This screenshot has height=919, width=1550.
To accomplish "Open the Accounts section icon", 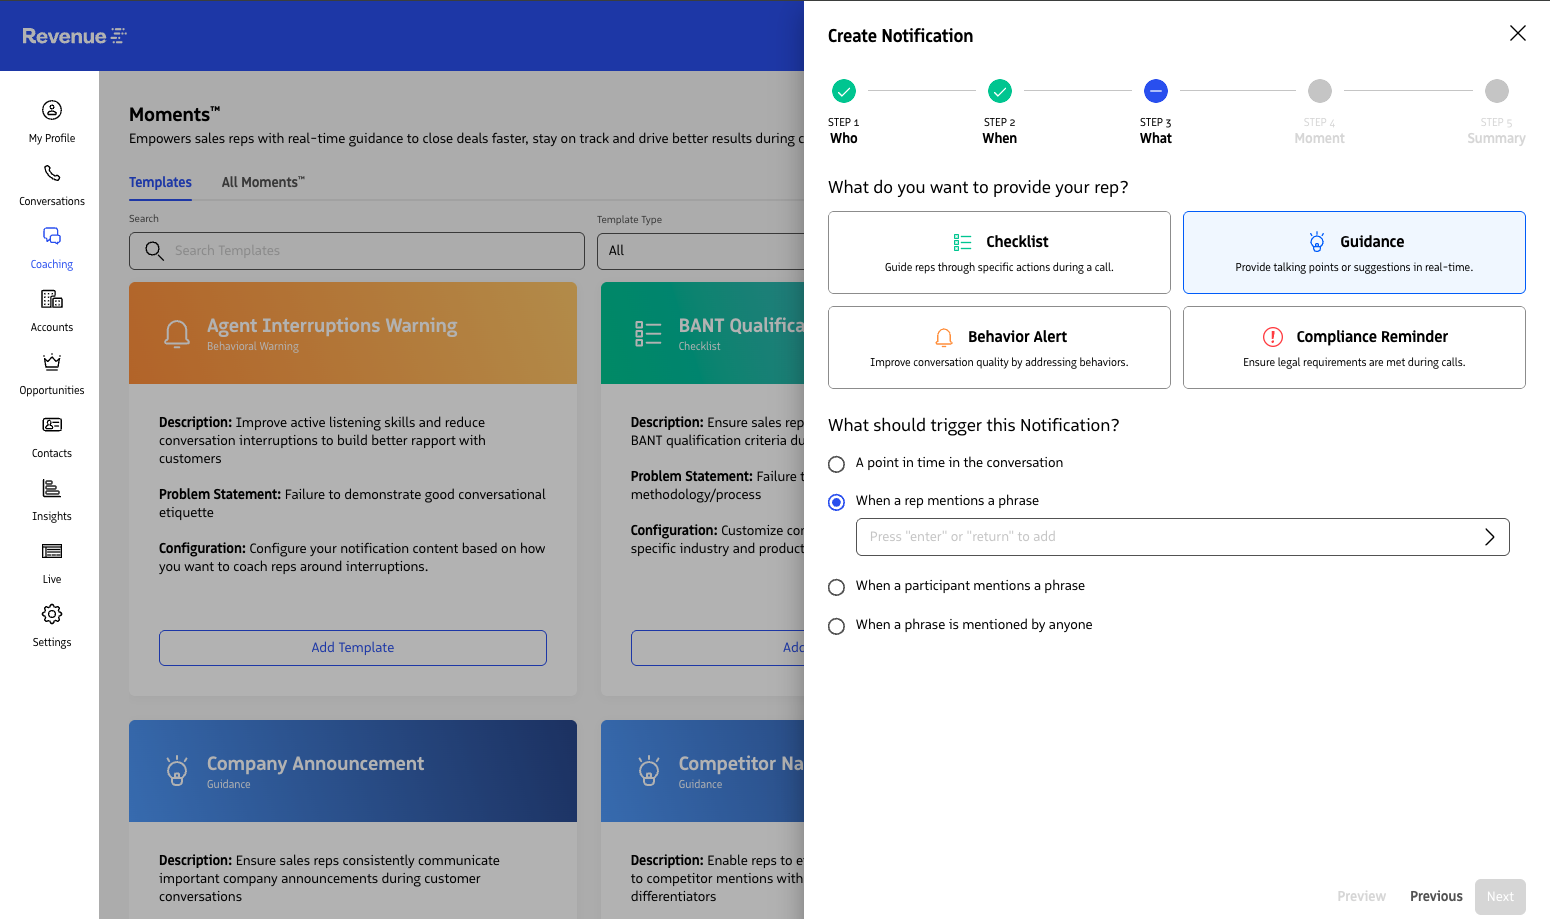I will (x=52, y=300).
